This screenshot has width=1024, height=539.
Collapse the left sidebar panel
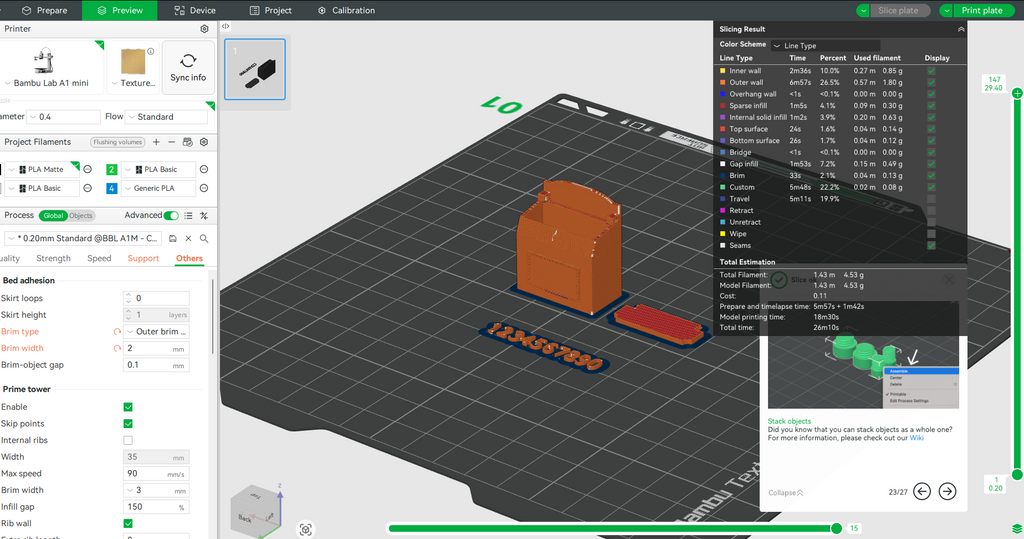[x=225, y=27]
